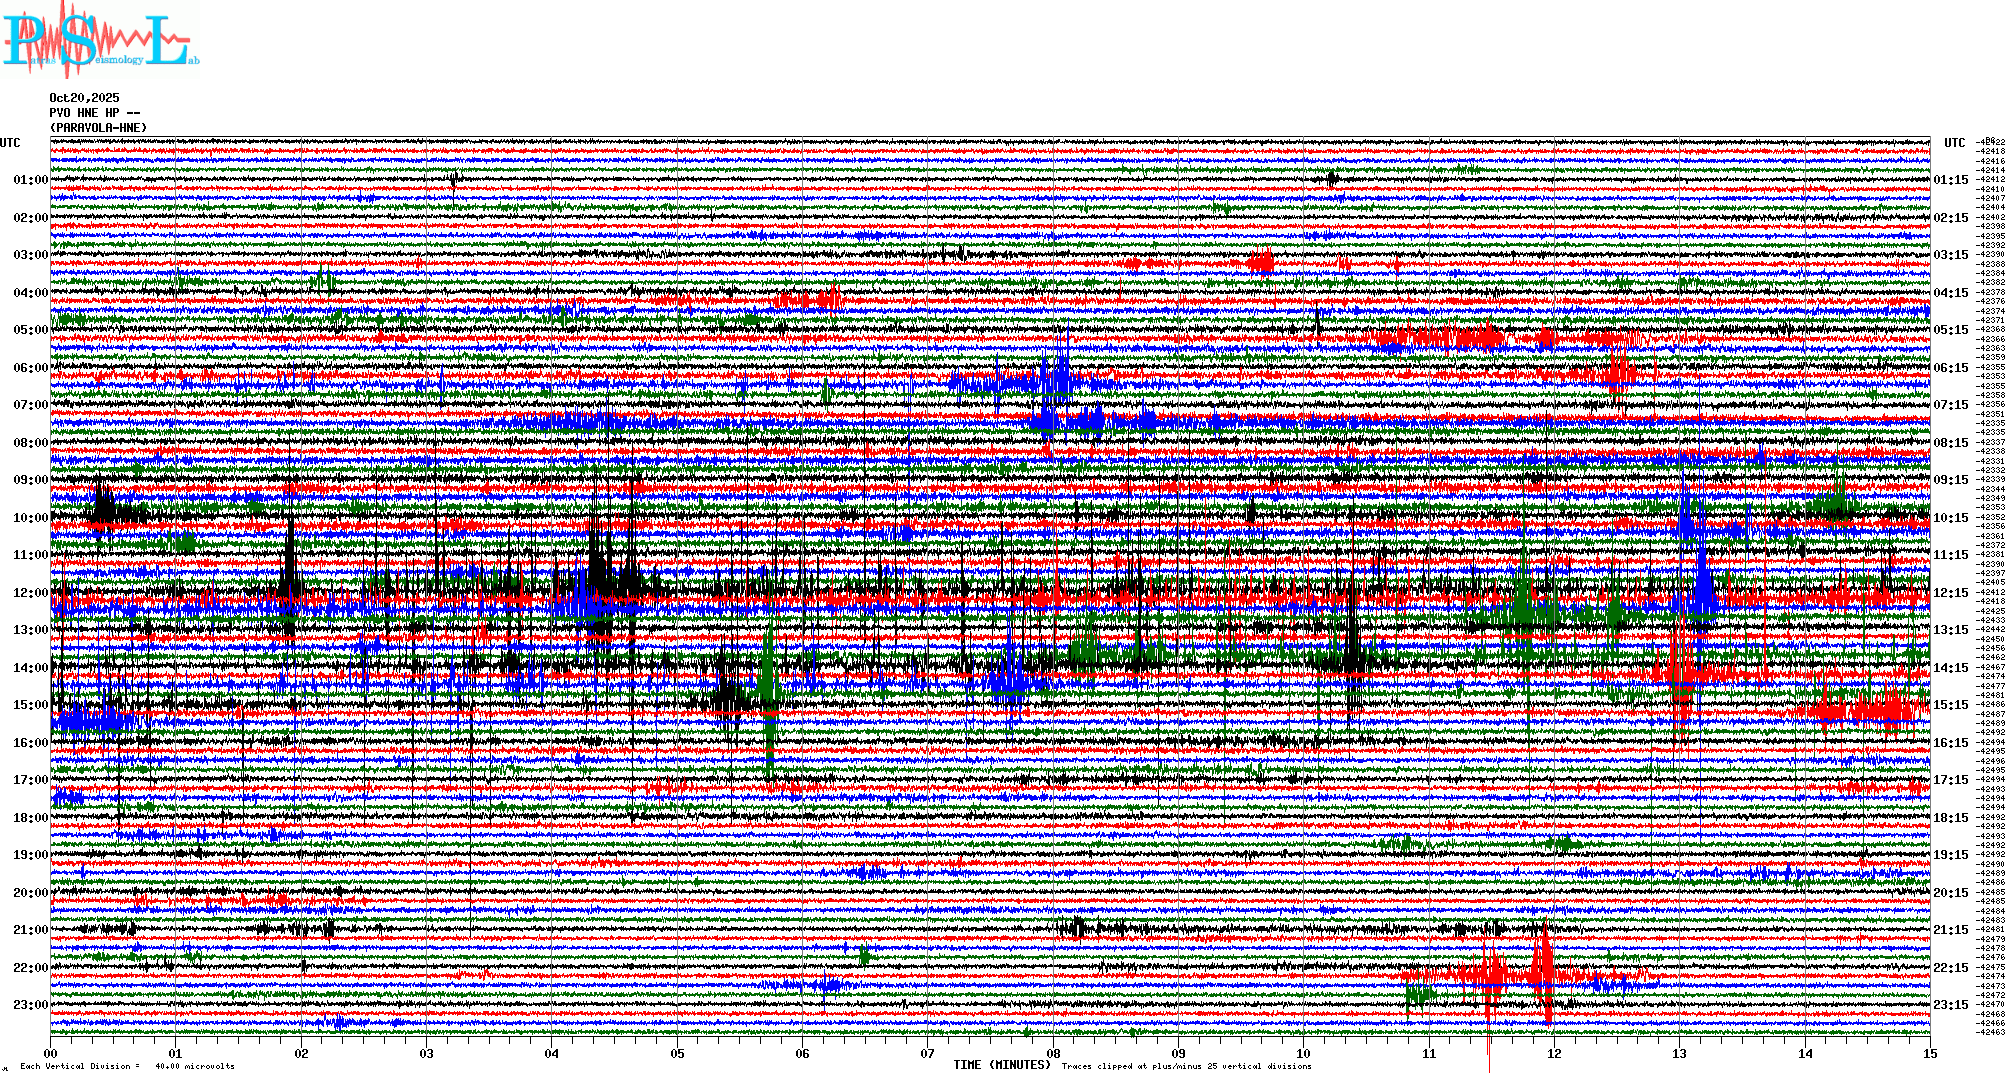This screenshot has height=1080, width=2010.
Task: Click the Oct20,2025 date label
Action: (84, 98)
